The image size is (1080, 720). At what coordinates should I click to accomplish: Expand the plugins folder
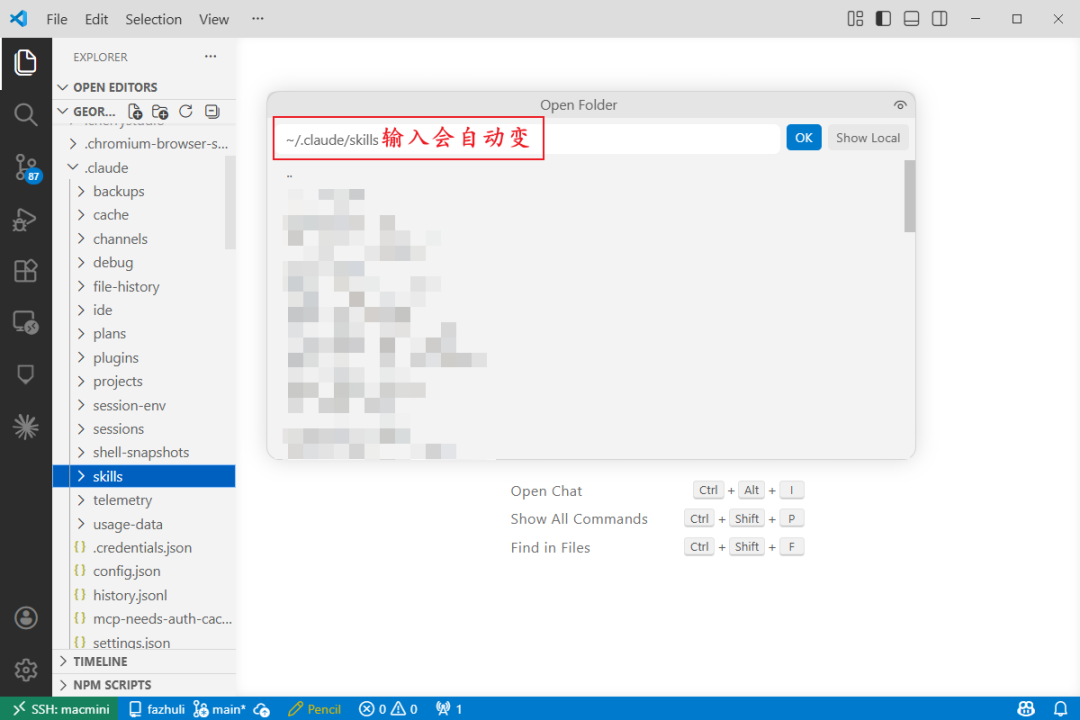point(144,358)
